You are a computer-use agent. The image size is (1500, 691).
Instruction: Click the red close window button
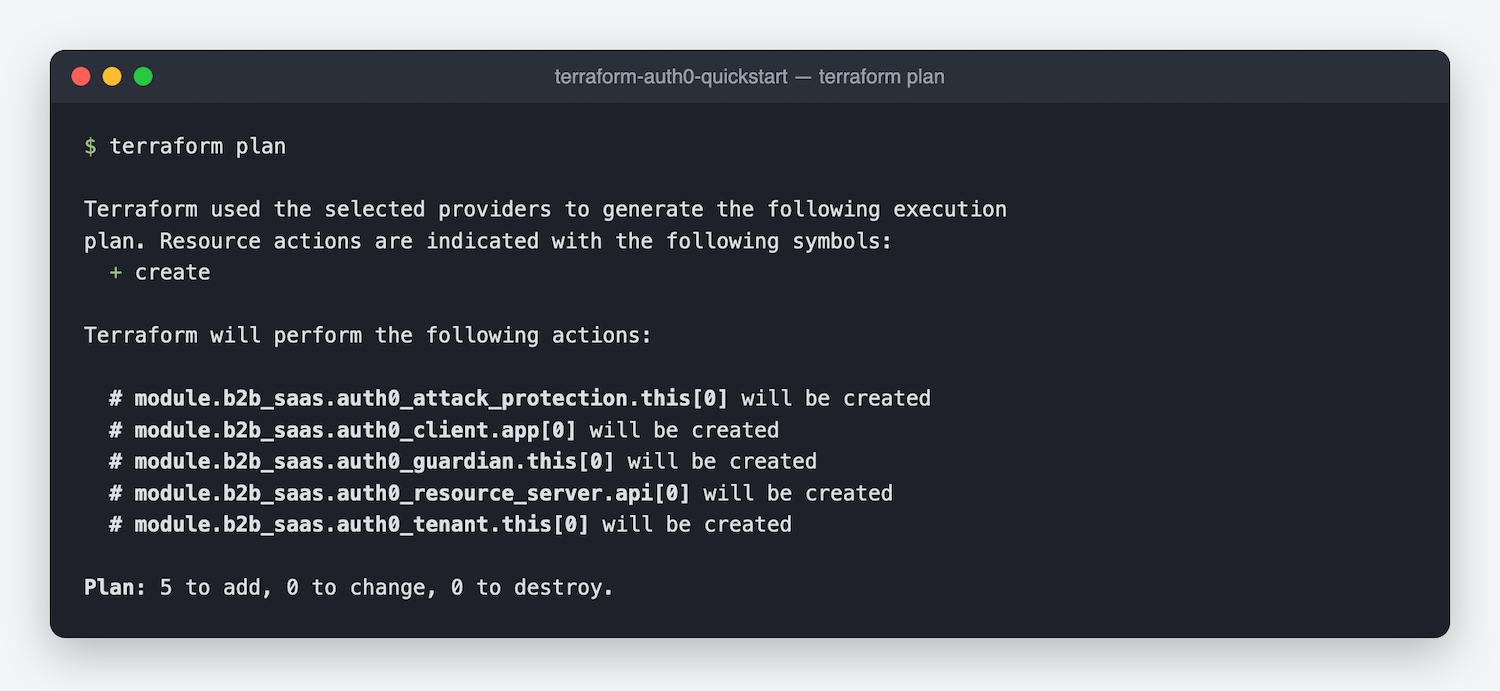tap(81, 76)
